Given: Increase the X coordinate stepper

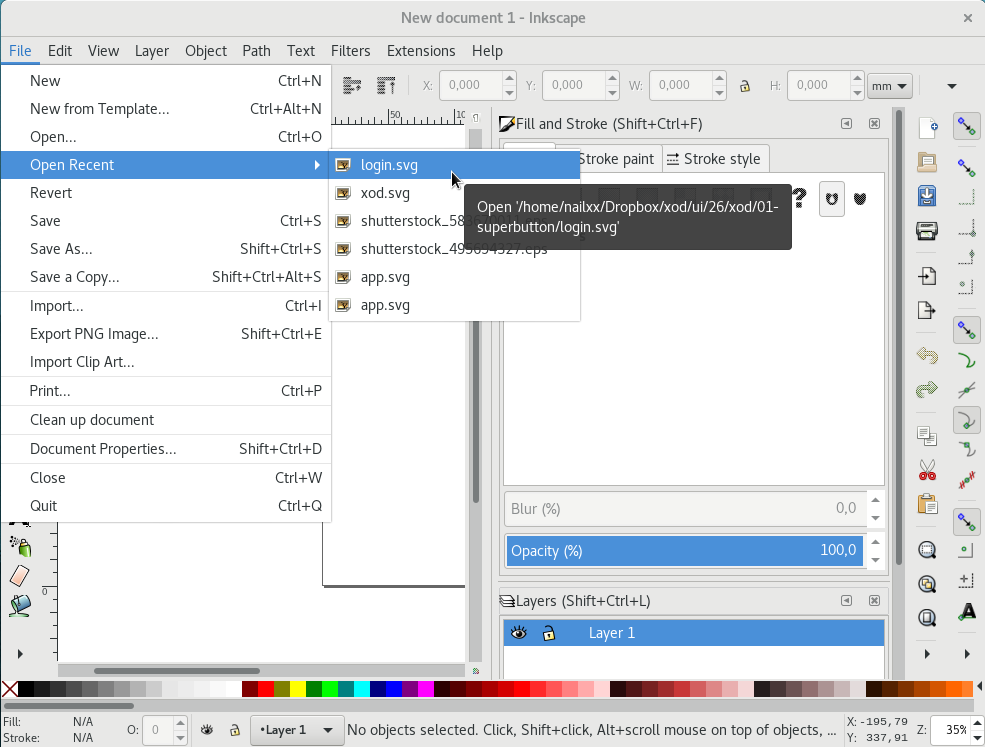Looking at the screenshot, I should [509, 79].
